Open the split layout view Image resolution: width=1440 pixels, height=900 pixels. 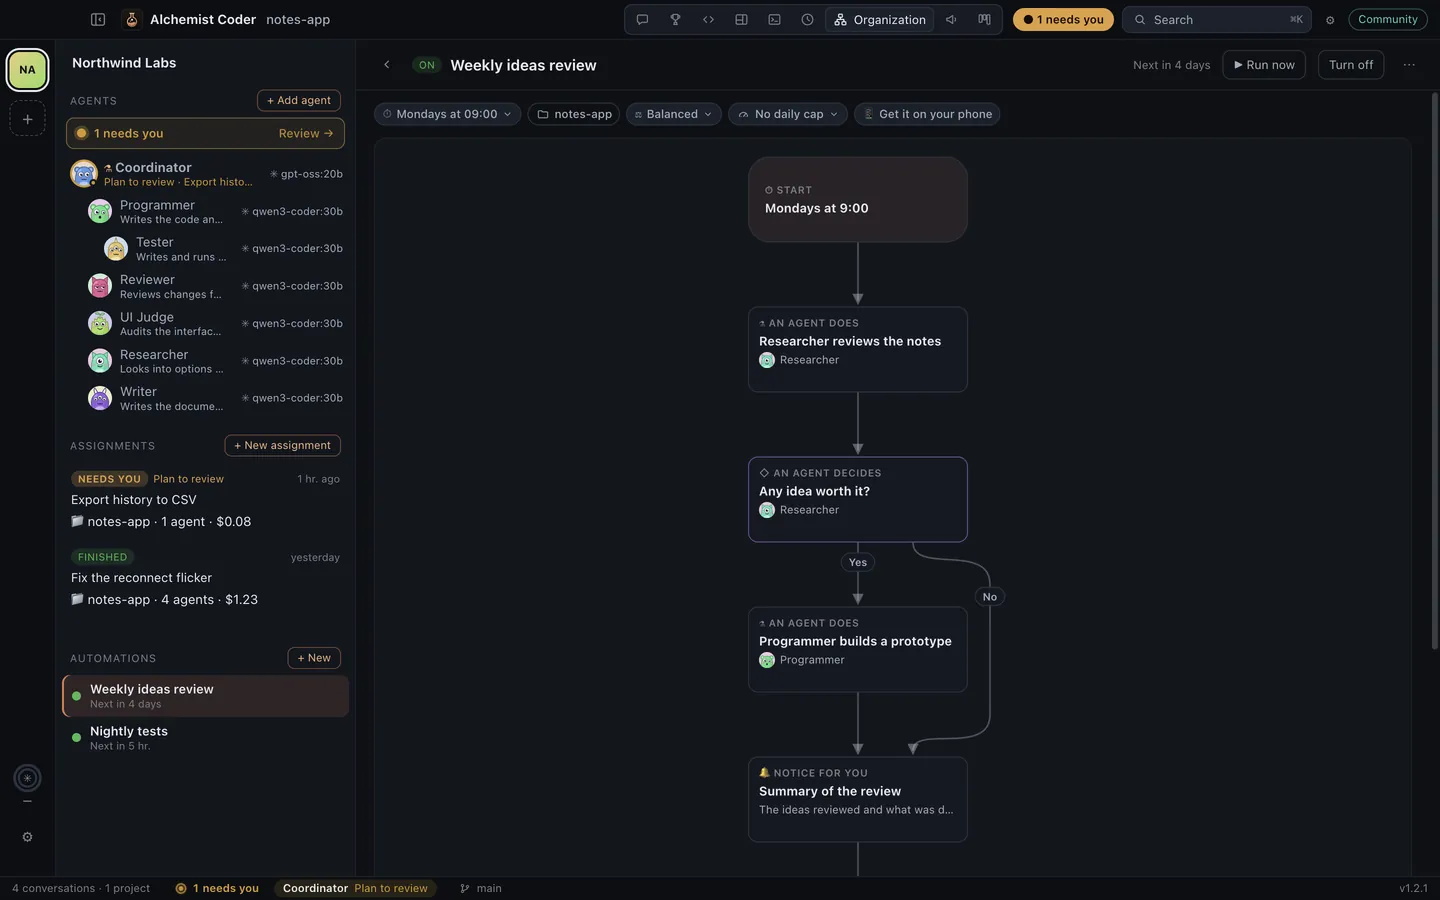[741, 19]
